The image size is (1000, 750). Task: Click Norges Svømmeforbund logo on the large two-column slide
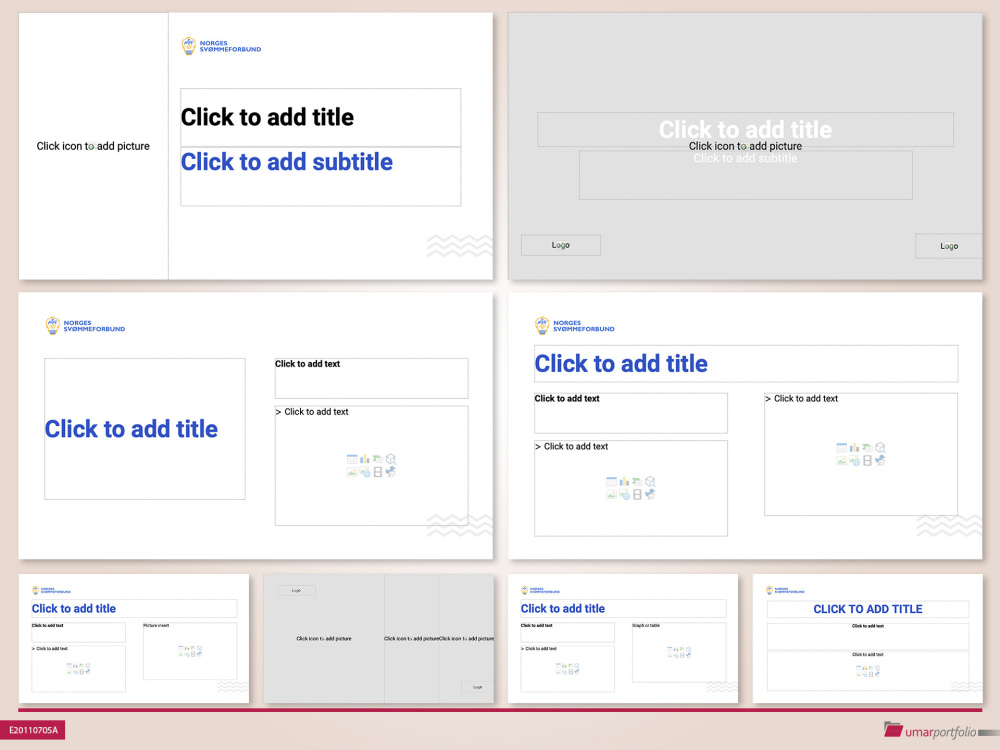575,326
